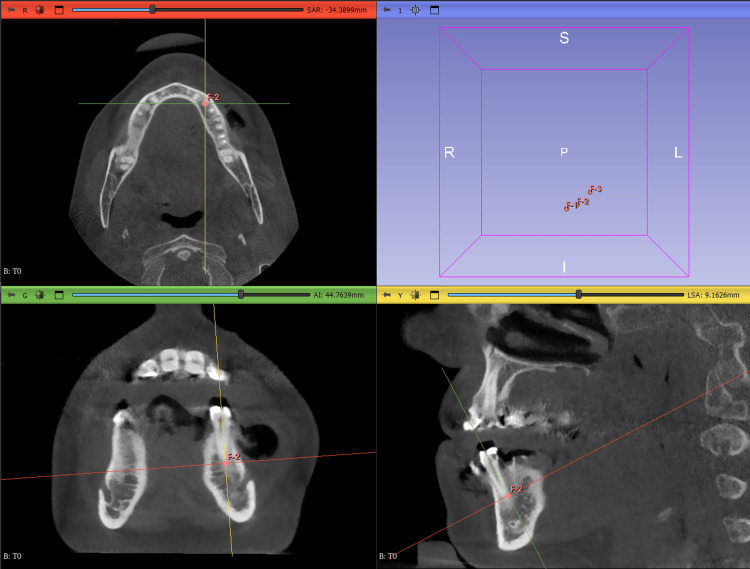
Task: Select fiducial F-3 in the 3D view
Action: click(591, 191)
